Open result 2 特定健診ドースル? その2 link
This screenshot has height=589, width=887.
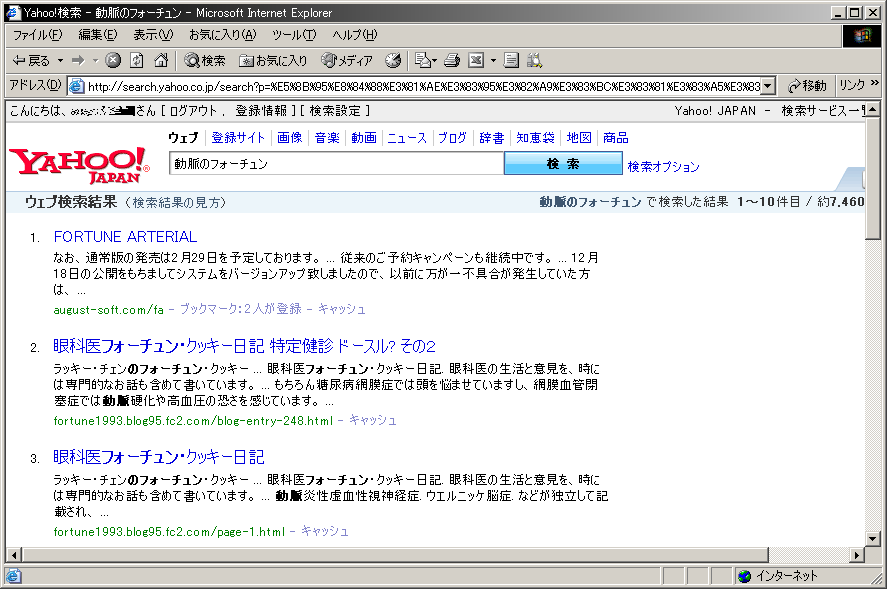pyautogui.click(x=244, y=346)
